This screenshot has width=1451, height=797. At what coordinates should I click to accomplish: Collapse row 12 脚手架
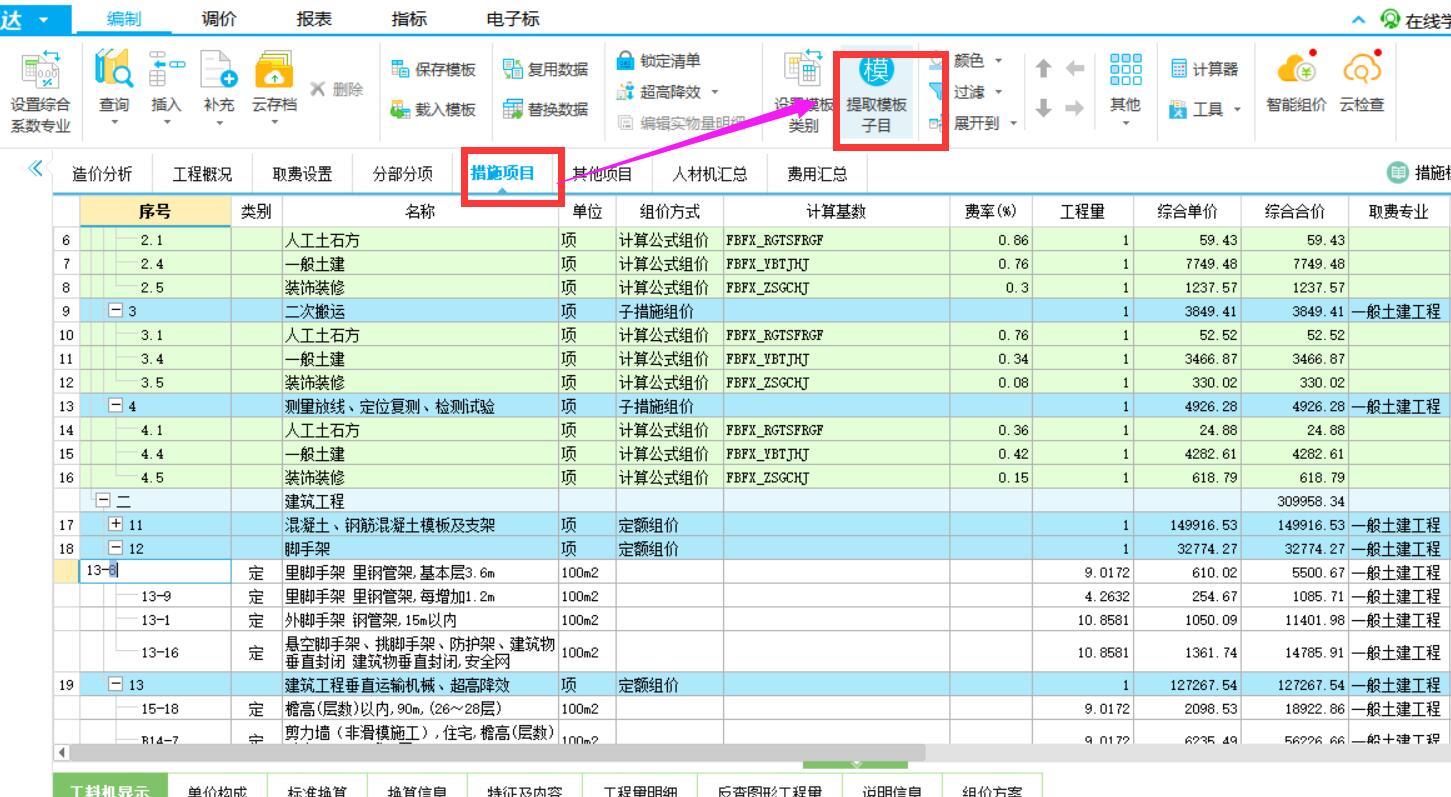pos(115,549)
